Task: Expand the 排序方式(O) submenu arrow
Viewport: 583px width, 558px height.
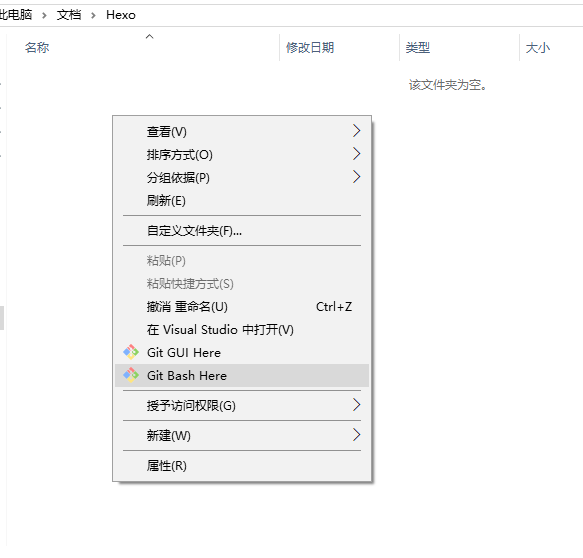Action: (x=356, y=154)
